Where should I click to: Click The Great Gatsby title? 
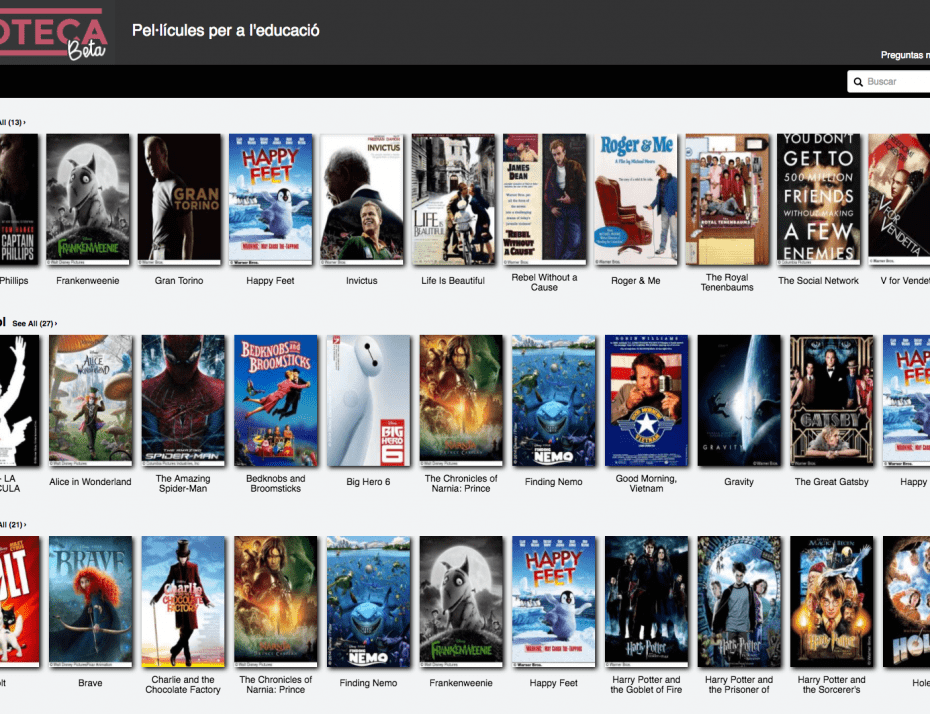pos(832,482)
